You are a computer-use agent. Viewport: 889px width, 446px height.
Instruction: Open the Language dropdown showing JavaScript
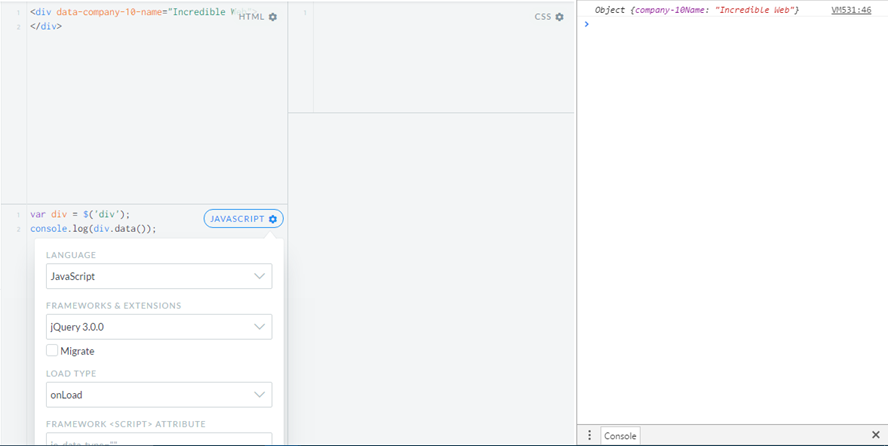[x=159, y=277]
